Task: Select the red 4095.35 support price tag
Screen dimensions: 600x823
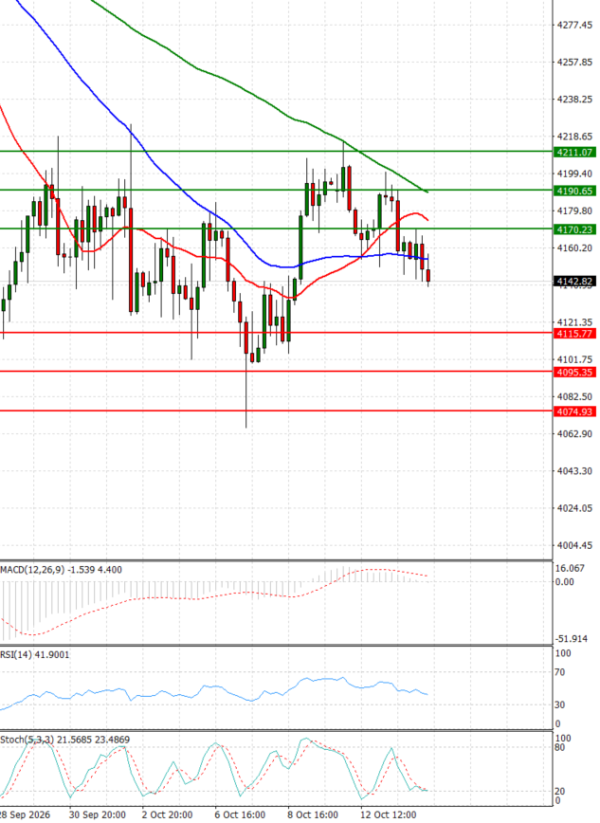Action: (x=575, y=372)
